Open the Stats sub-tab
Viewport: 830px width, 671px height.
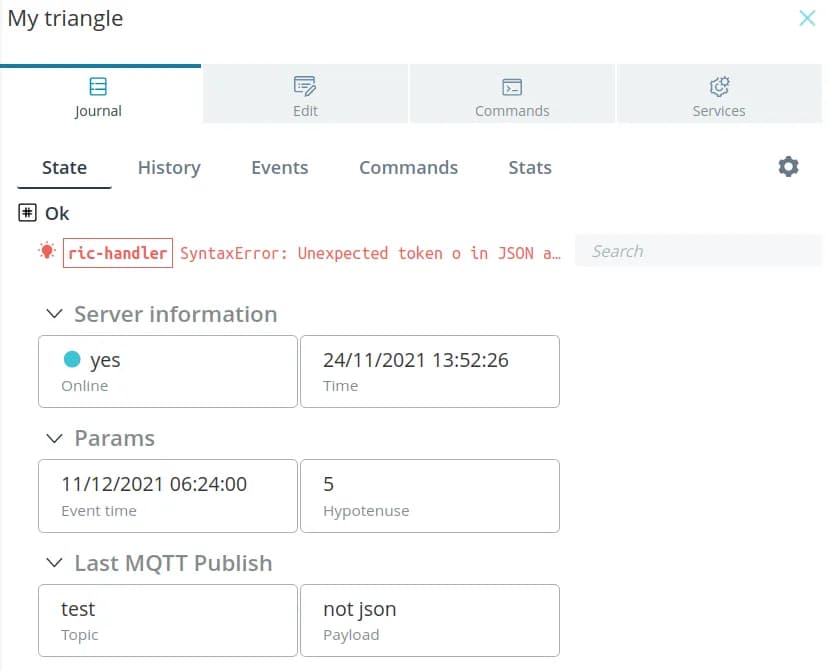pos(529,168)
